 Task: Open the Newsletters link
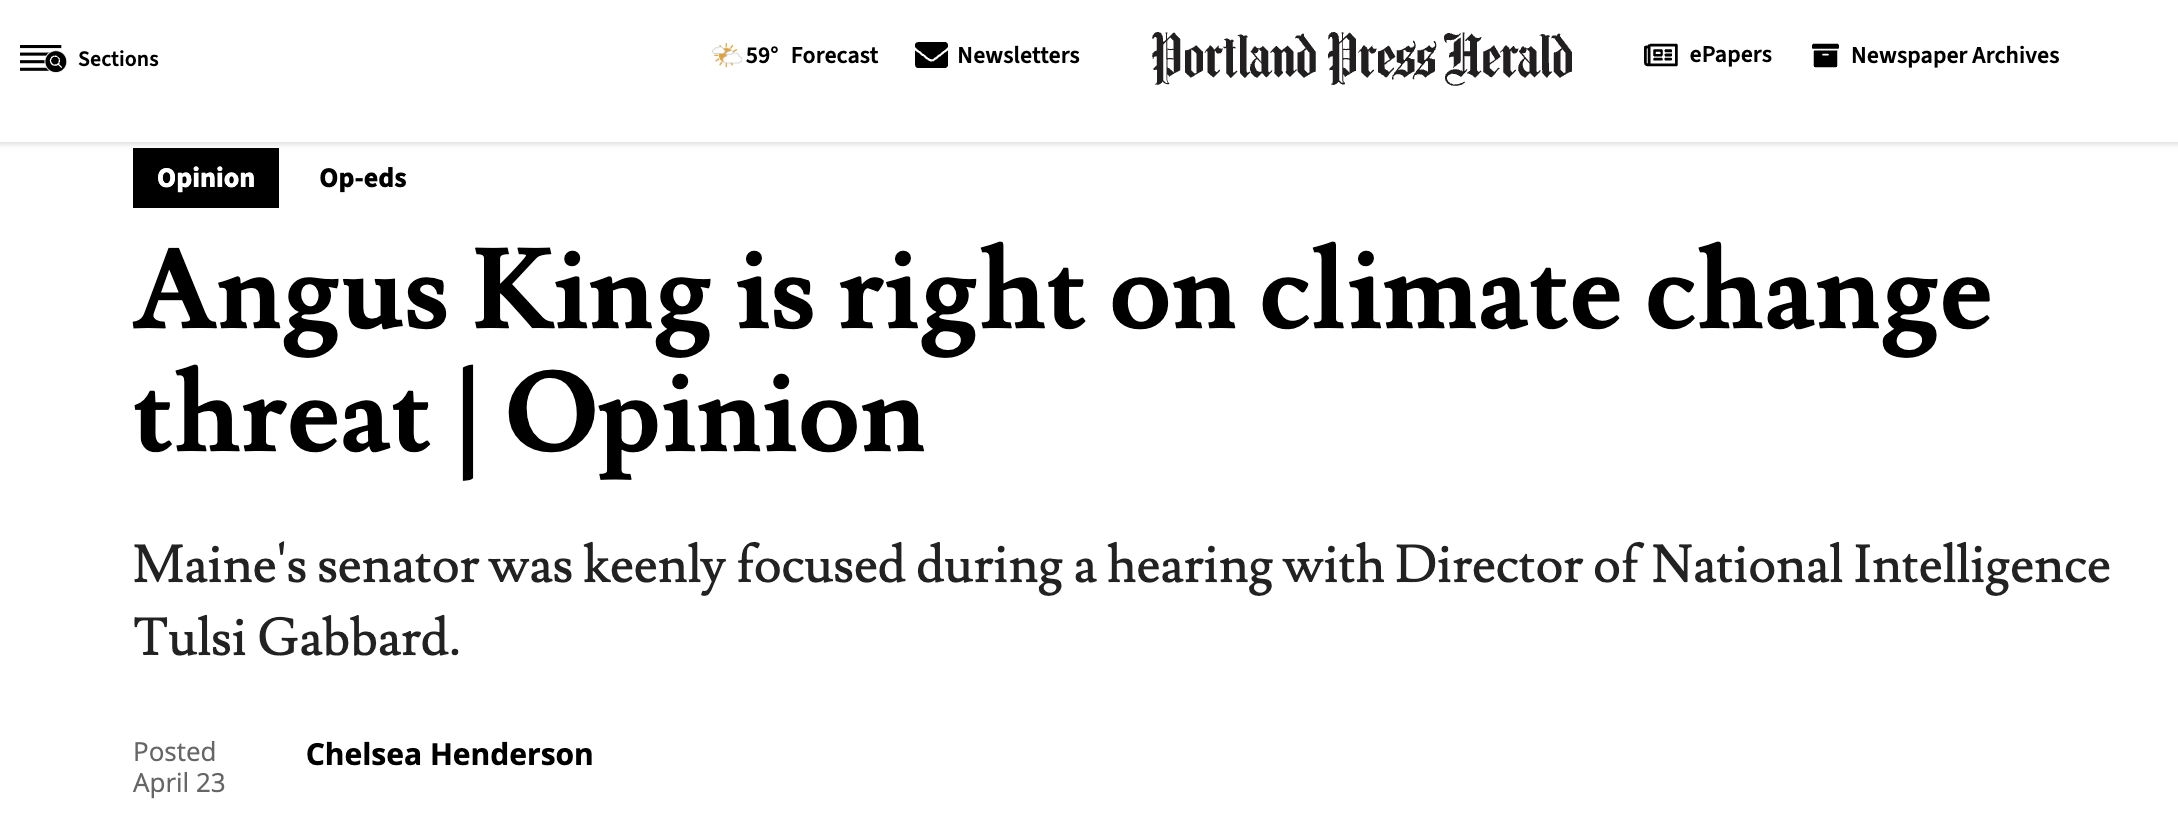[1018, 55]
